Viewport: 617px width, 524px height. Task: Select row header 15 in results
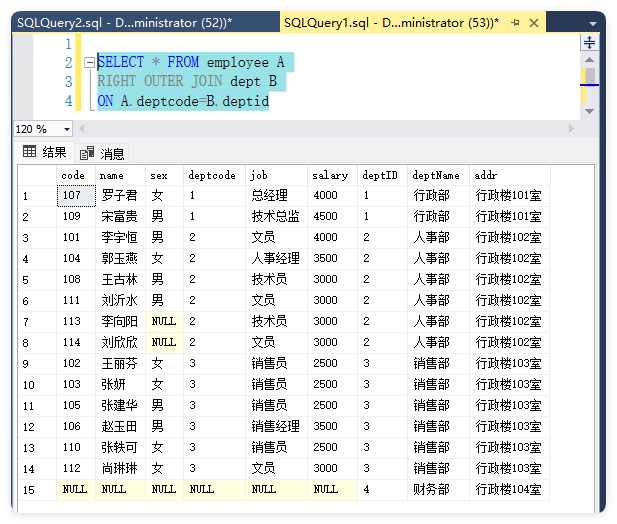pyautogui.click(x=37, y=490)
